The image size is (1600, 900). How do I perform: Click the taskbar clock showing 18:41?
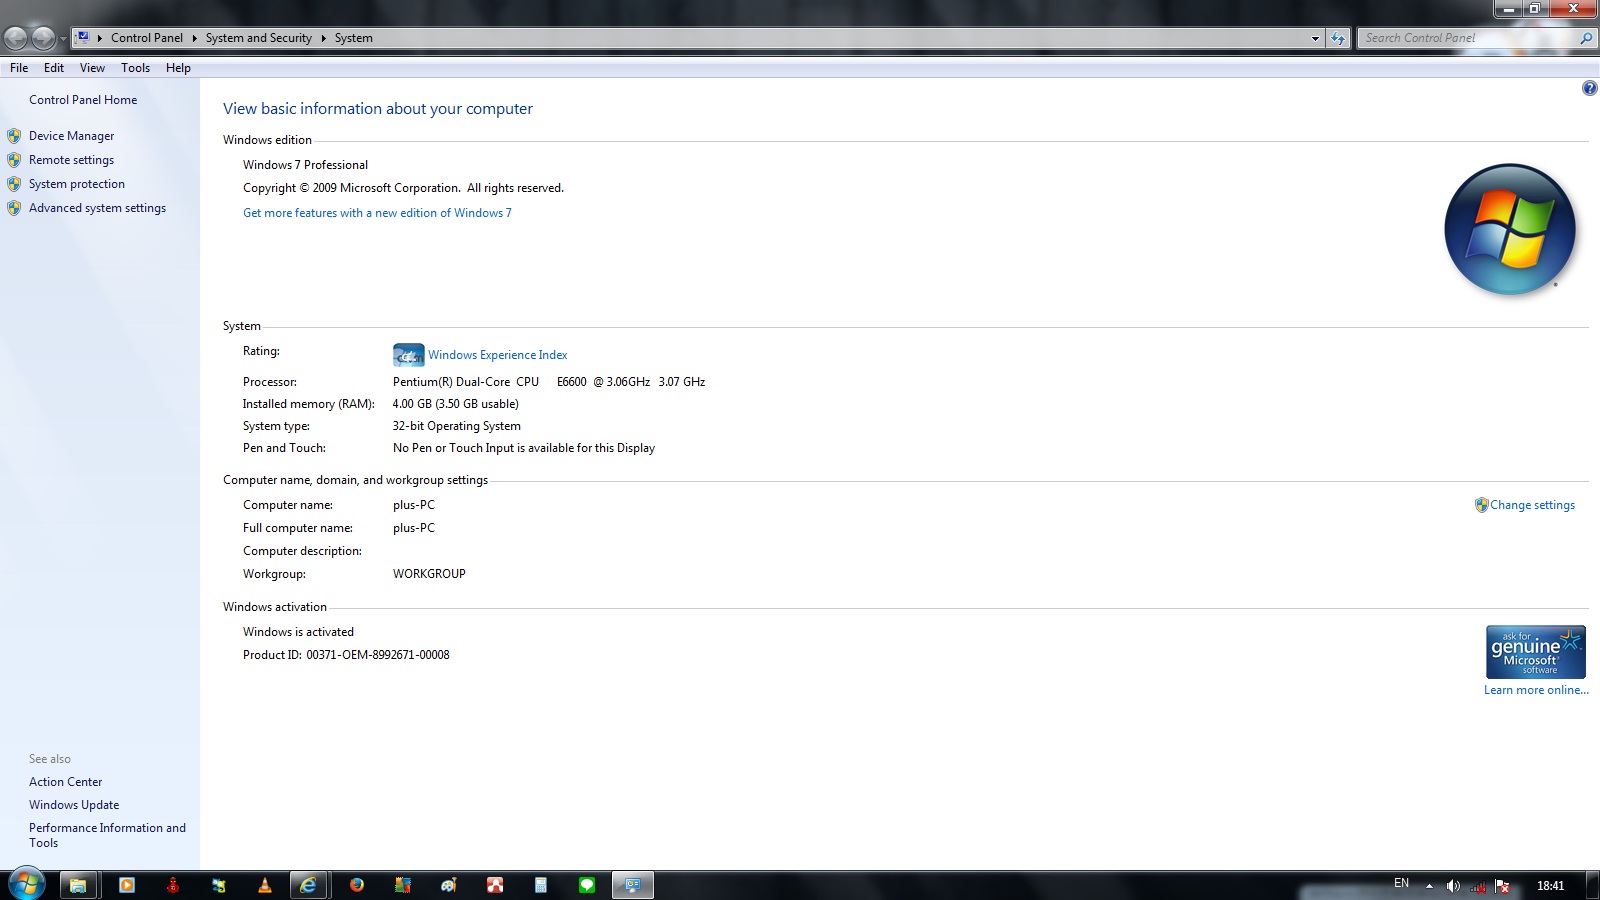click(1550, 886)
